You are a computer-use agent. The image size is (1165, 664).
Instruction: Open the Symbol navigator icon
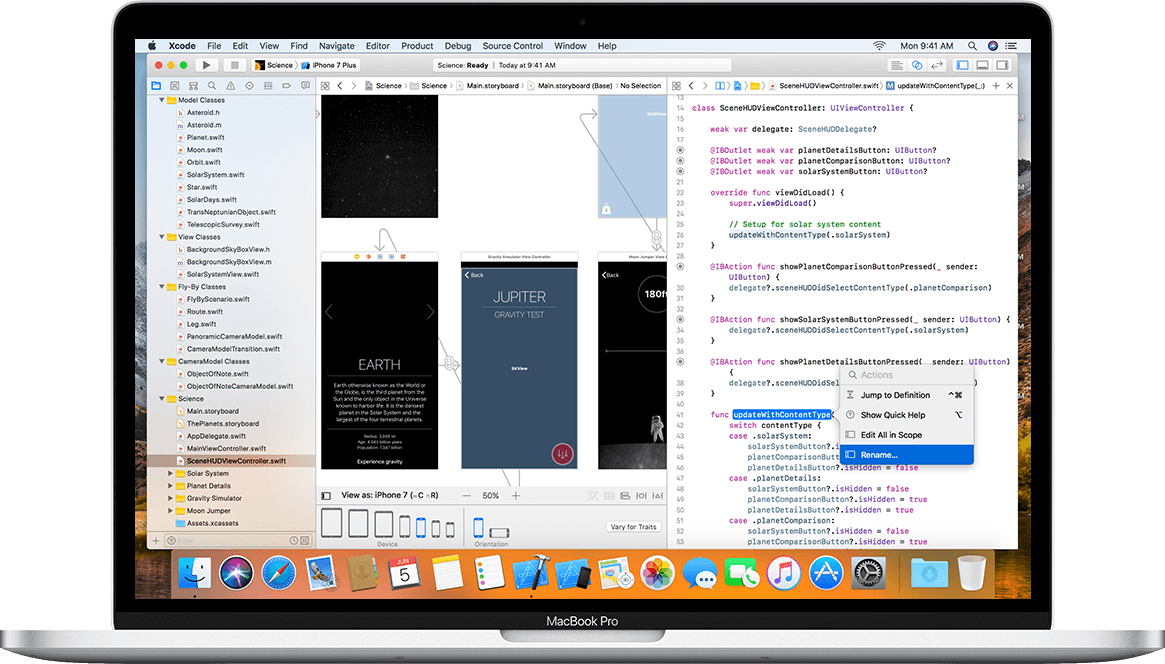point(193,86)
